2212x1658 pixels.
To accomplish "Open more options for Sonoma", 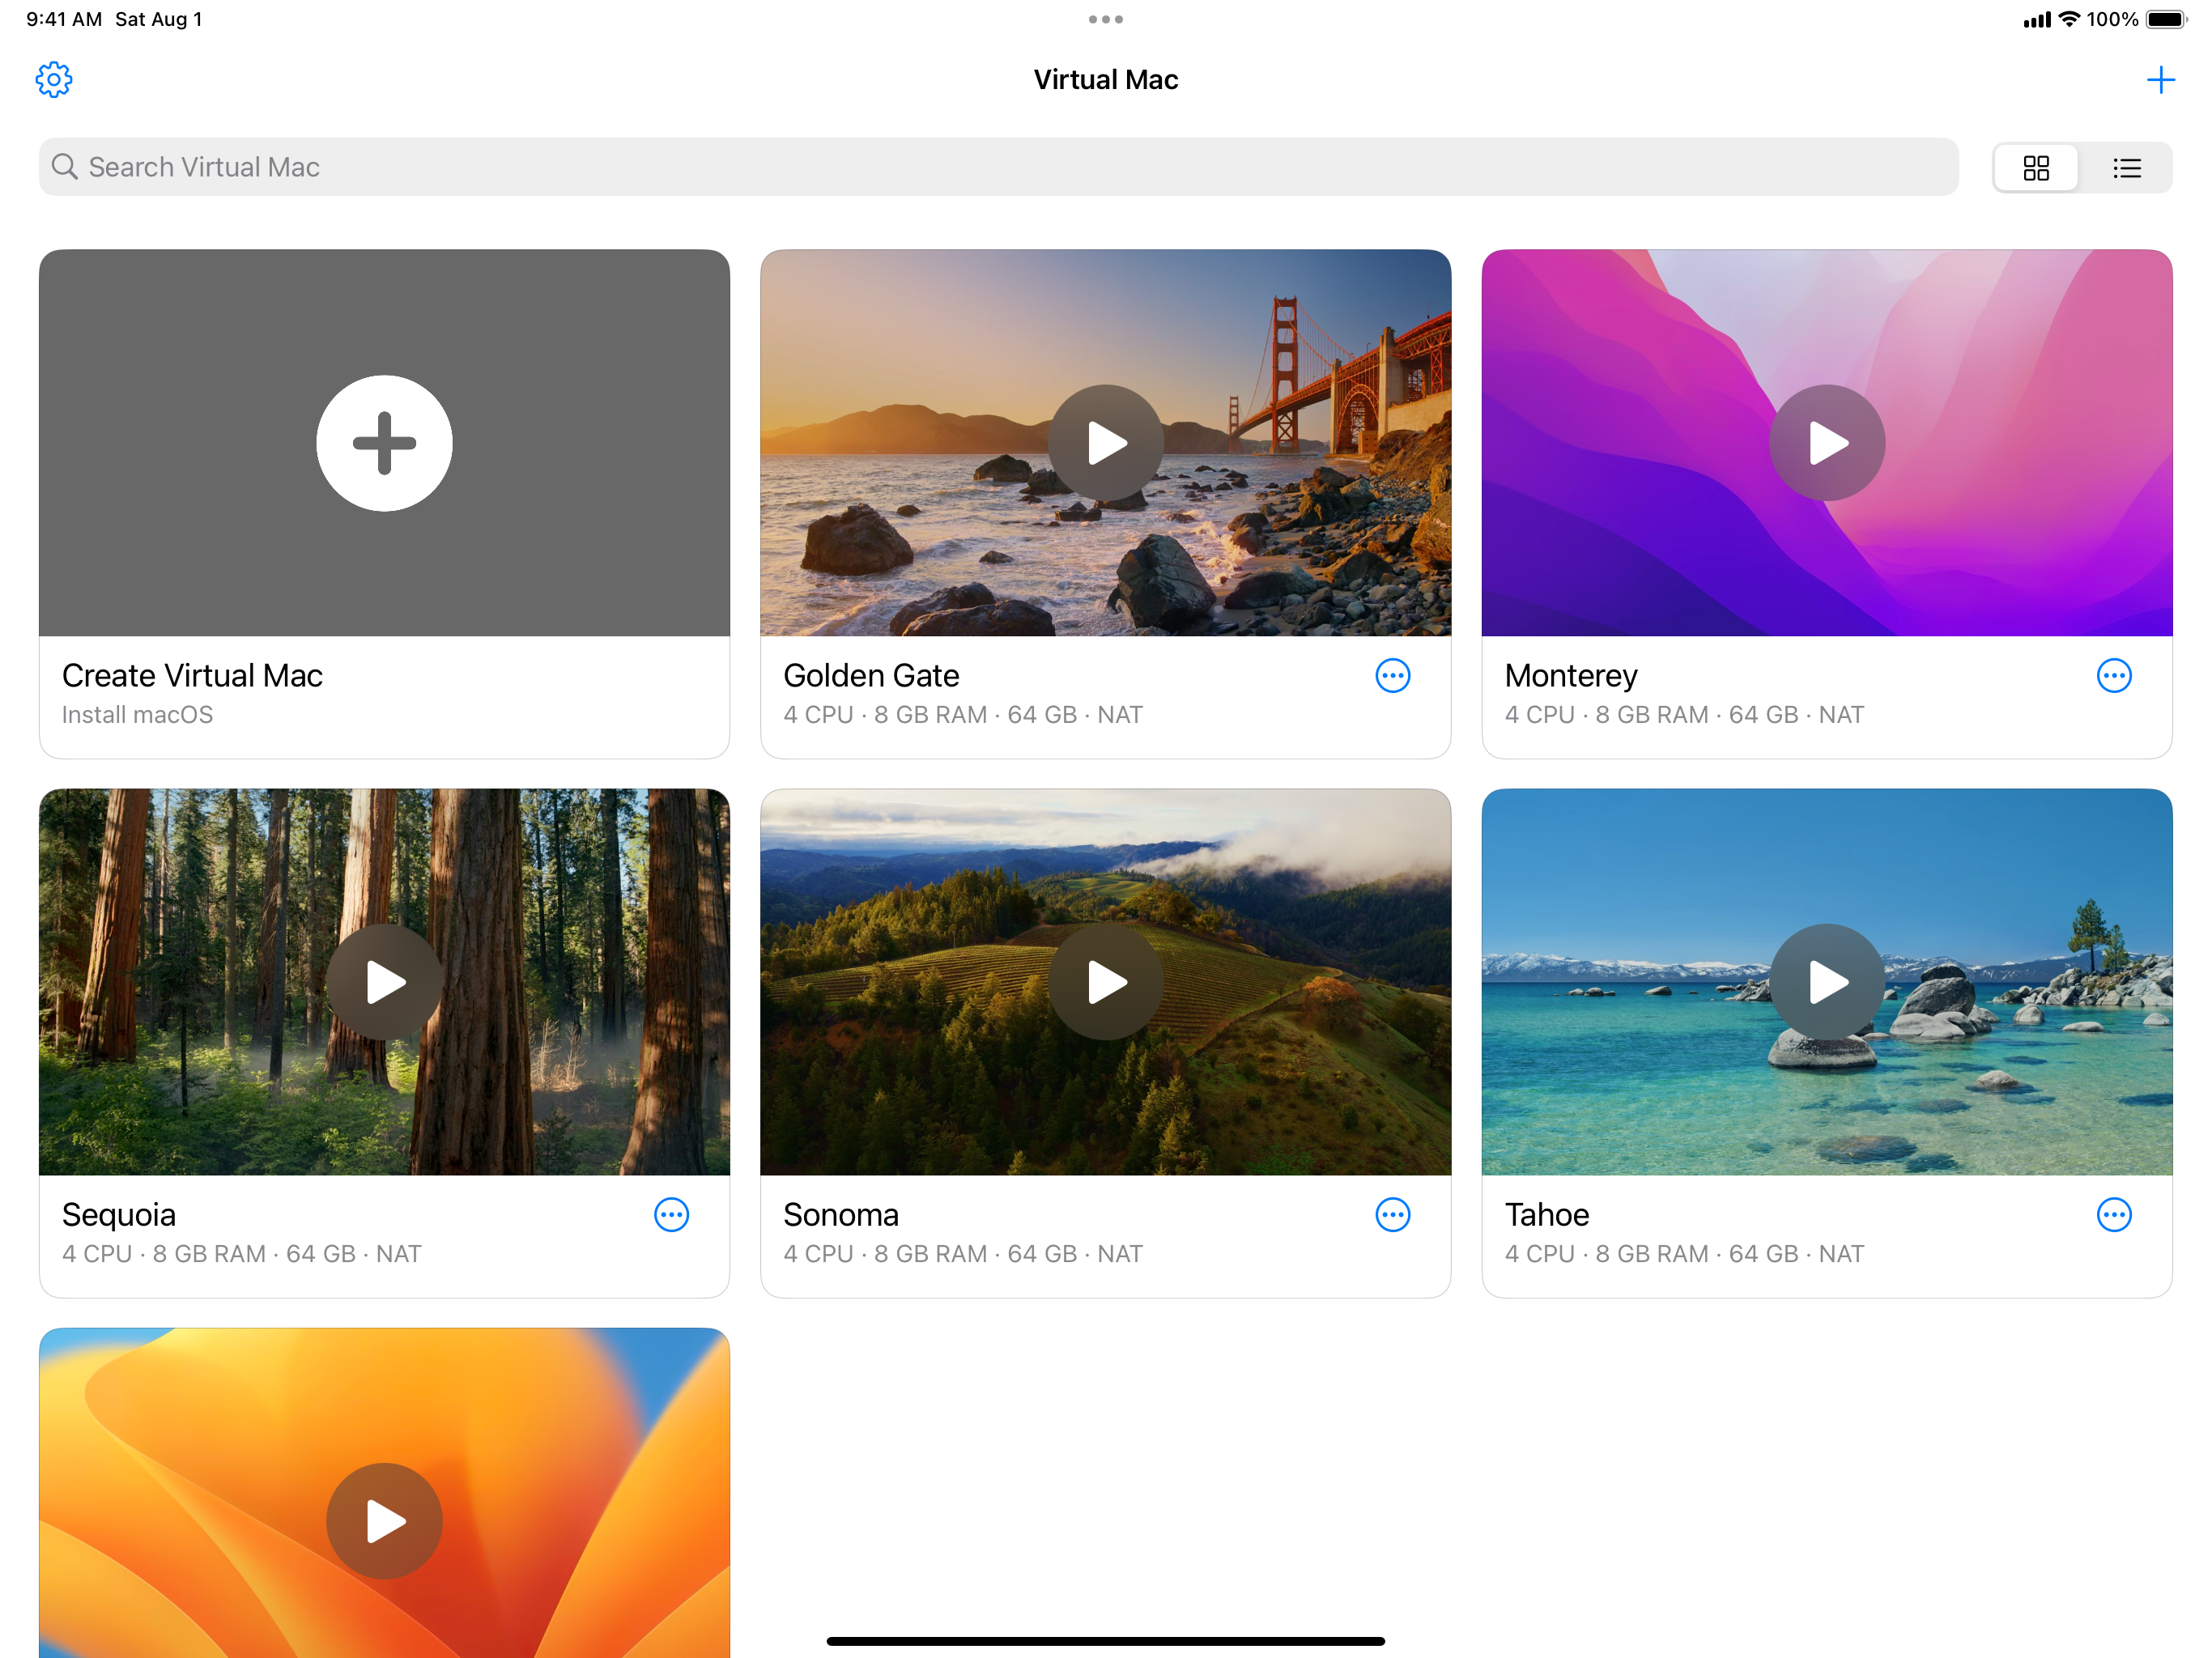I will [1392, 1215].
